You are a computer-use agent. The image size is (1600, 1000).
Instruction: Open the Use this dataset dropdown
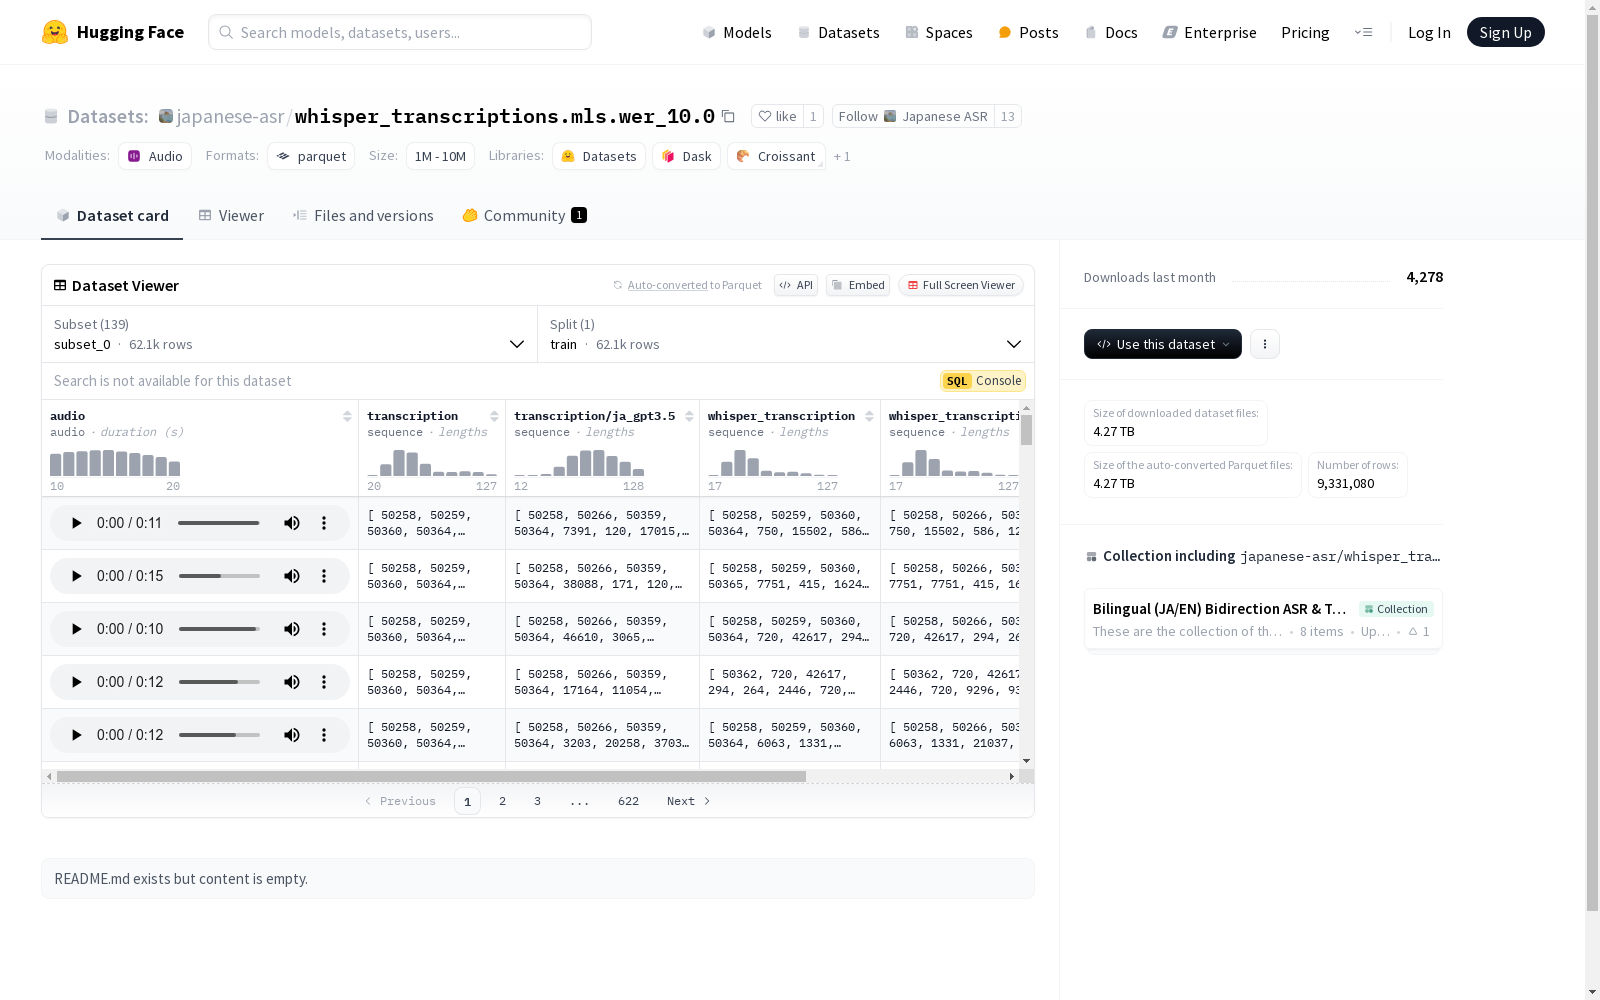point(1163,344)
